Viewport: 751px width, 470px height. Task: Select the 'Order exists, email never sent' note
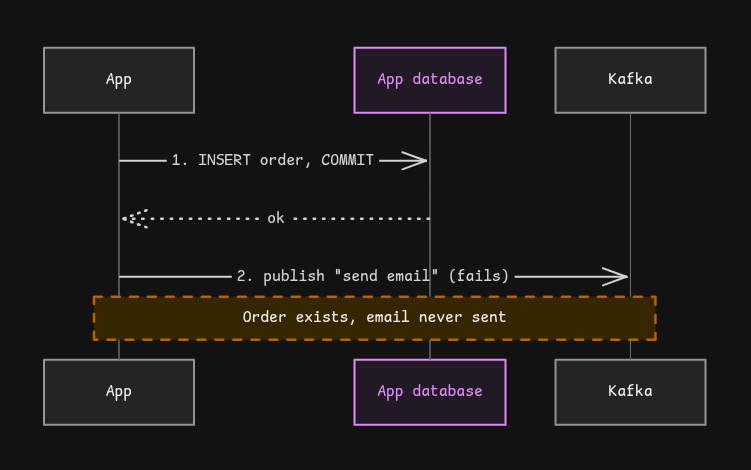coord(375,318)
